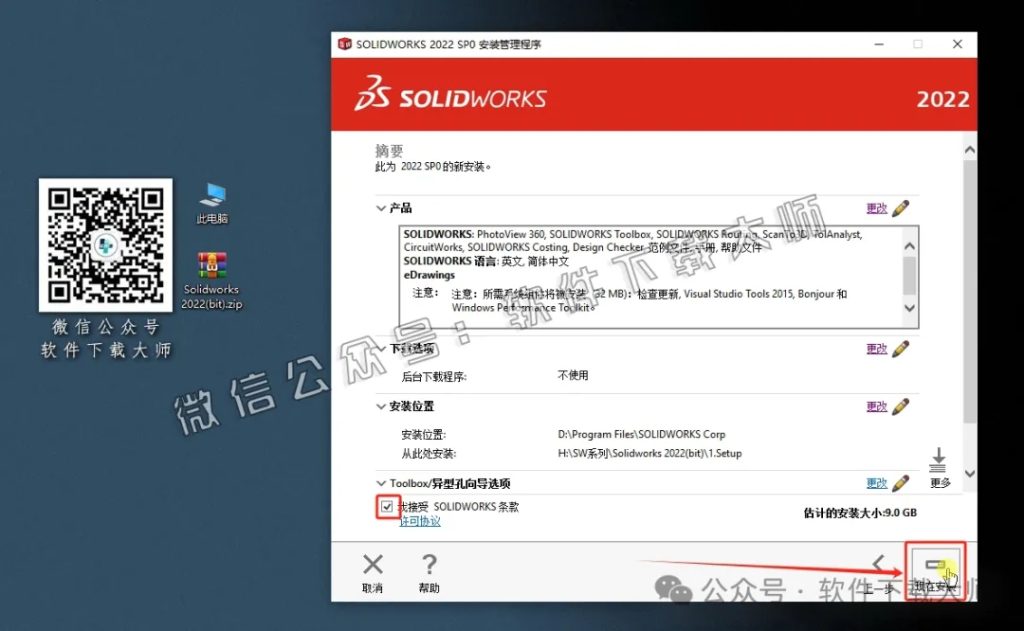Go back using the 上一步 arrow icon
Screen dimensions: 1024x631
tap(880, 563)
